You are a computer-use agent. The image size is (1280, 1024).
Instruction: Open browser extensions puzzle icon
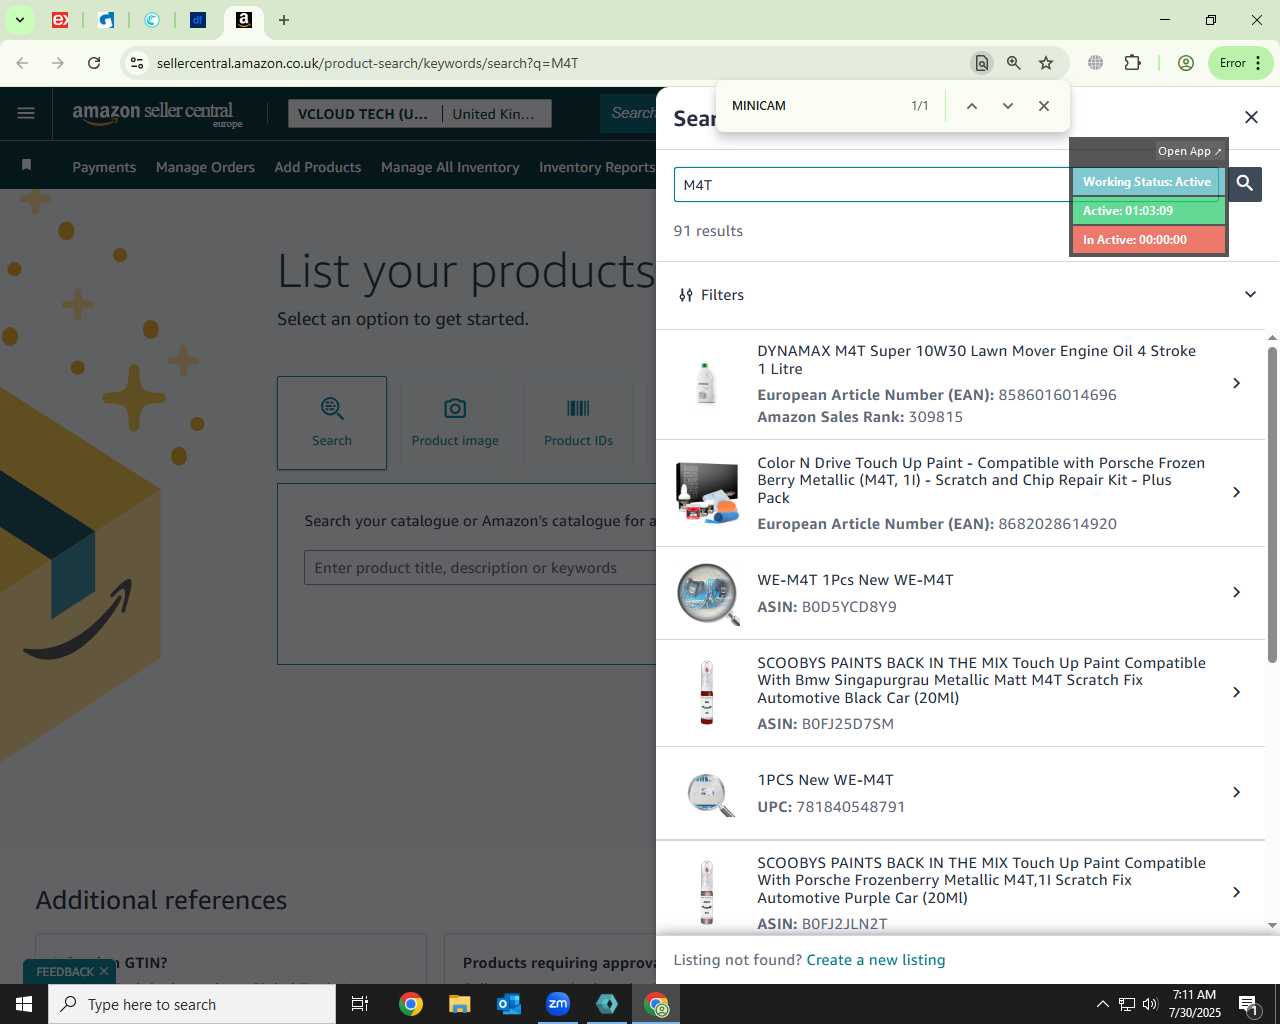click(x=1132, y=63)
